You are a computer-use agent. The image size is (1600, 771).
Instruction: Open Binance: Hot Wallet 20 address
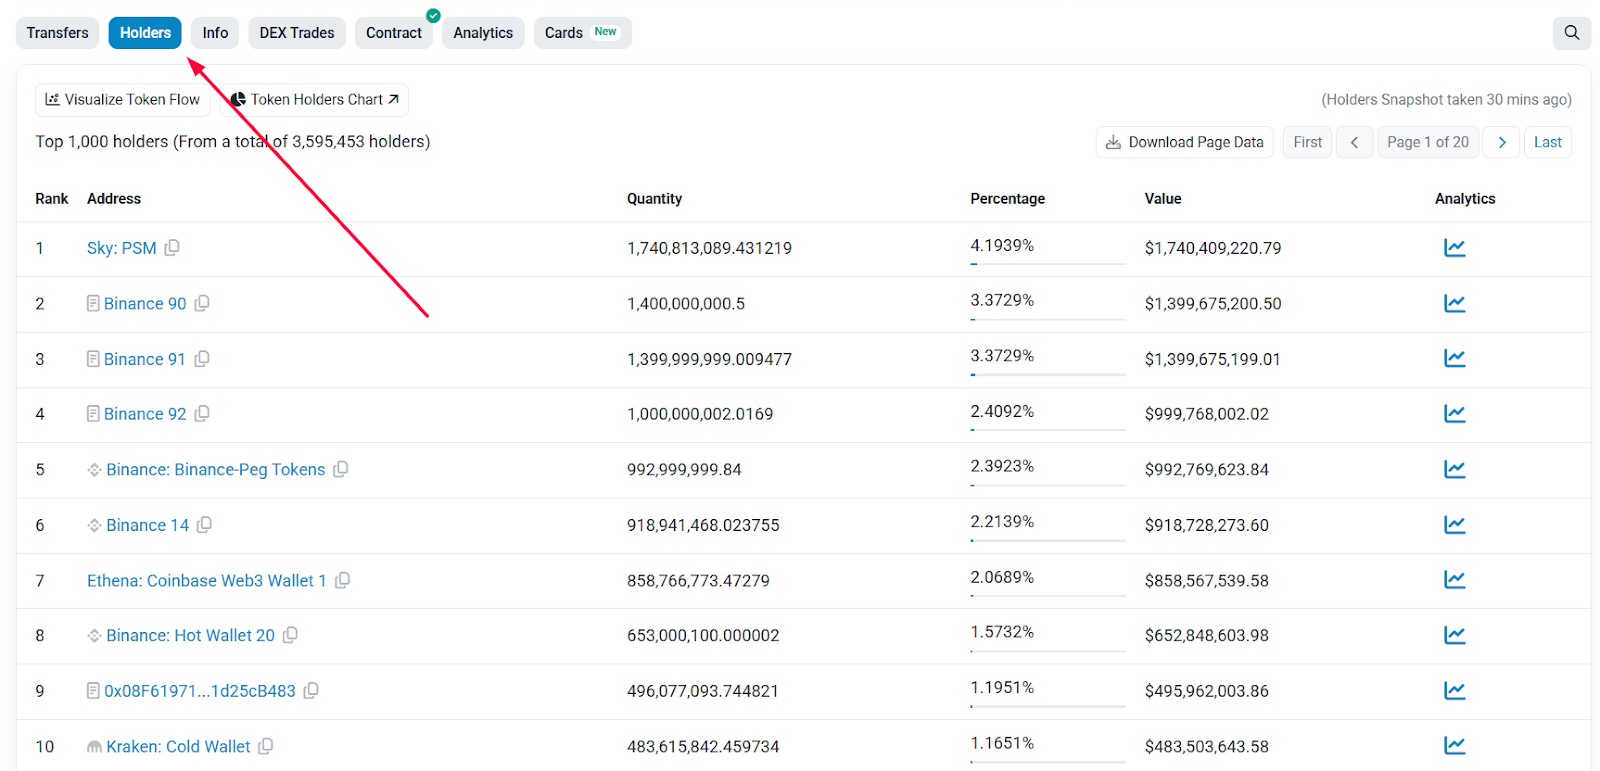190,635
